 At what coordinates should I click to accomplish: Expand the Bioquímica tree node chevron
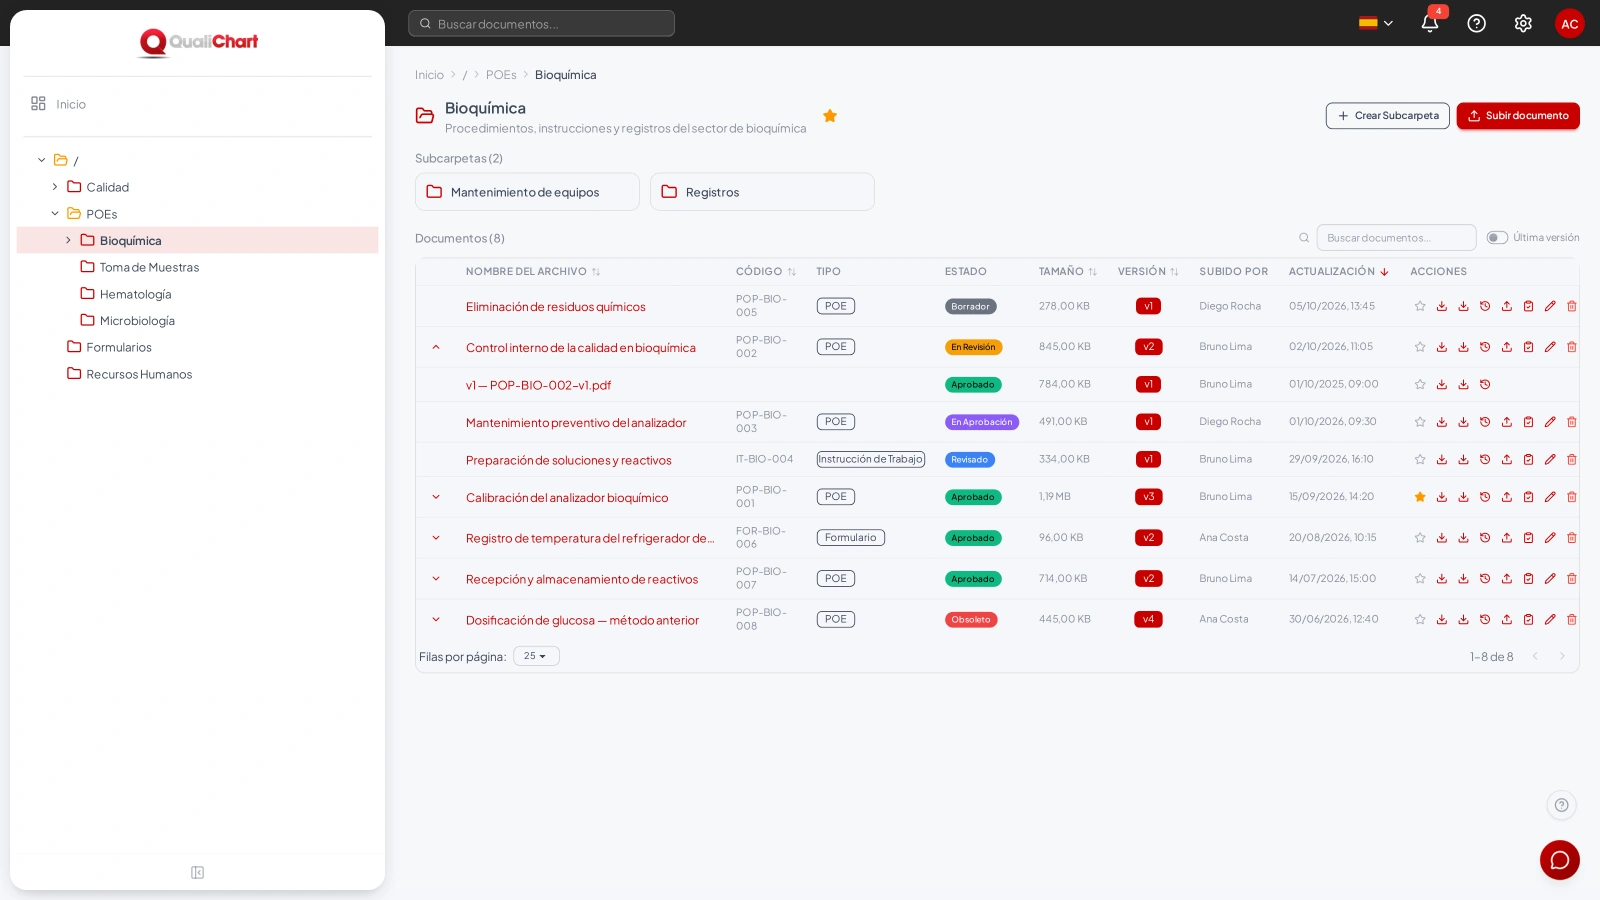pyautogui.click(x=68, y=240)
